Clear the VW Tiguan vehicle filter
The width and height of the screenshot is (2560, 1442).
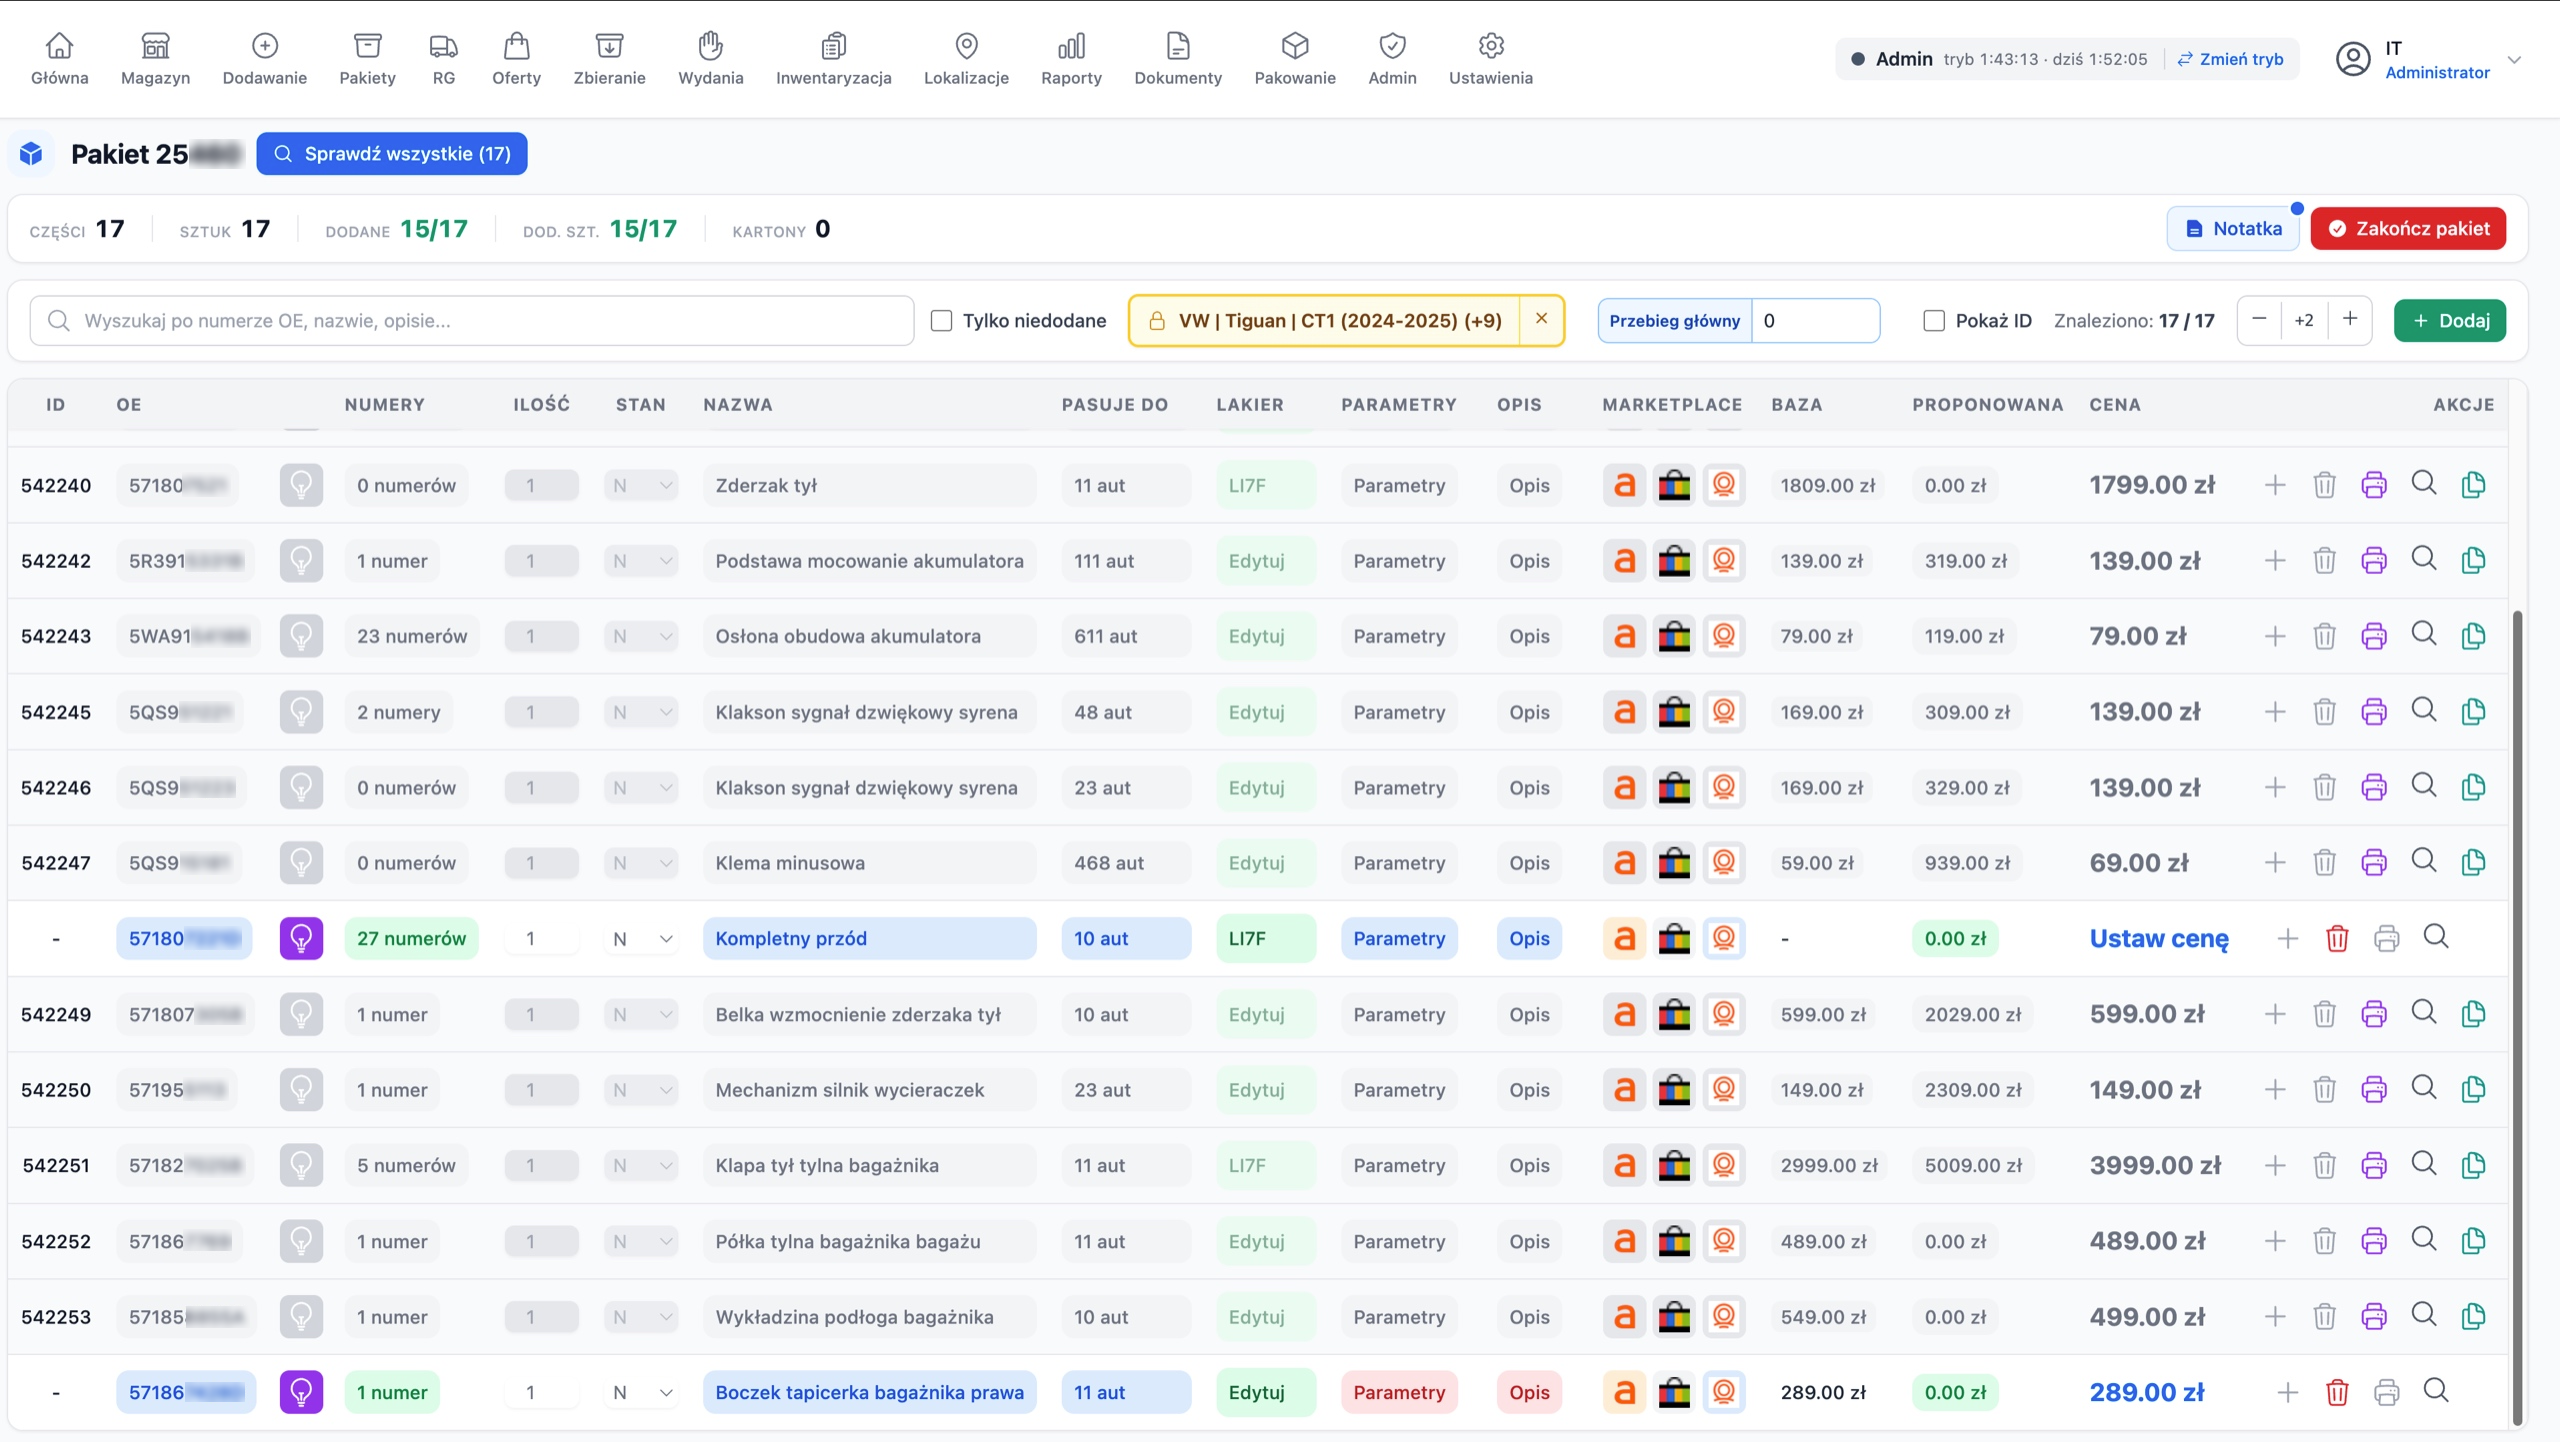point(1541,319)
